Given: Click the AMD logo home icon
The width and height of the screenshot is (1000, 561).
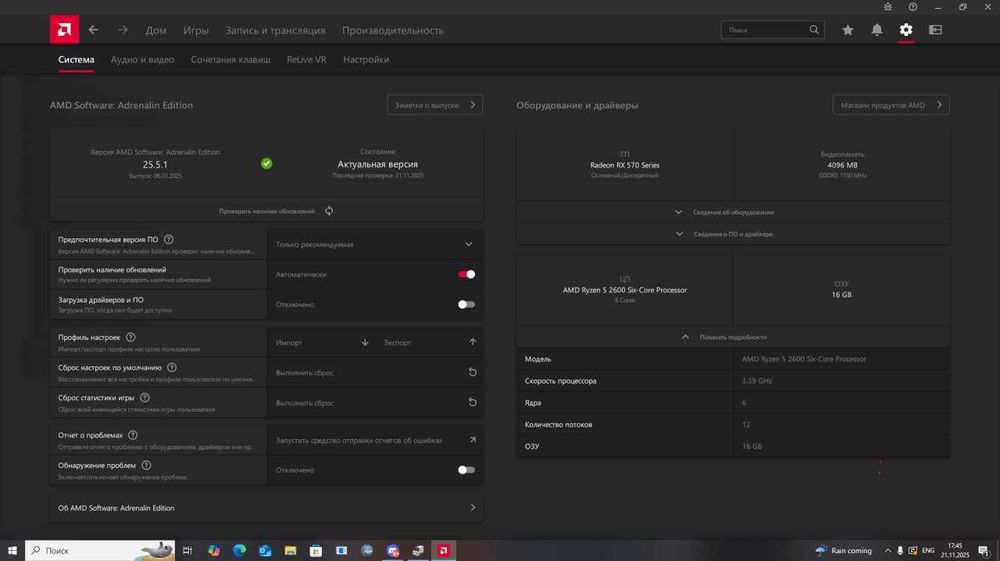Looking at the screenshot, I should tap(64, 29).
